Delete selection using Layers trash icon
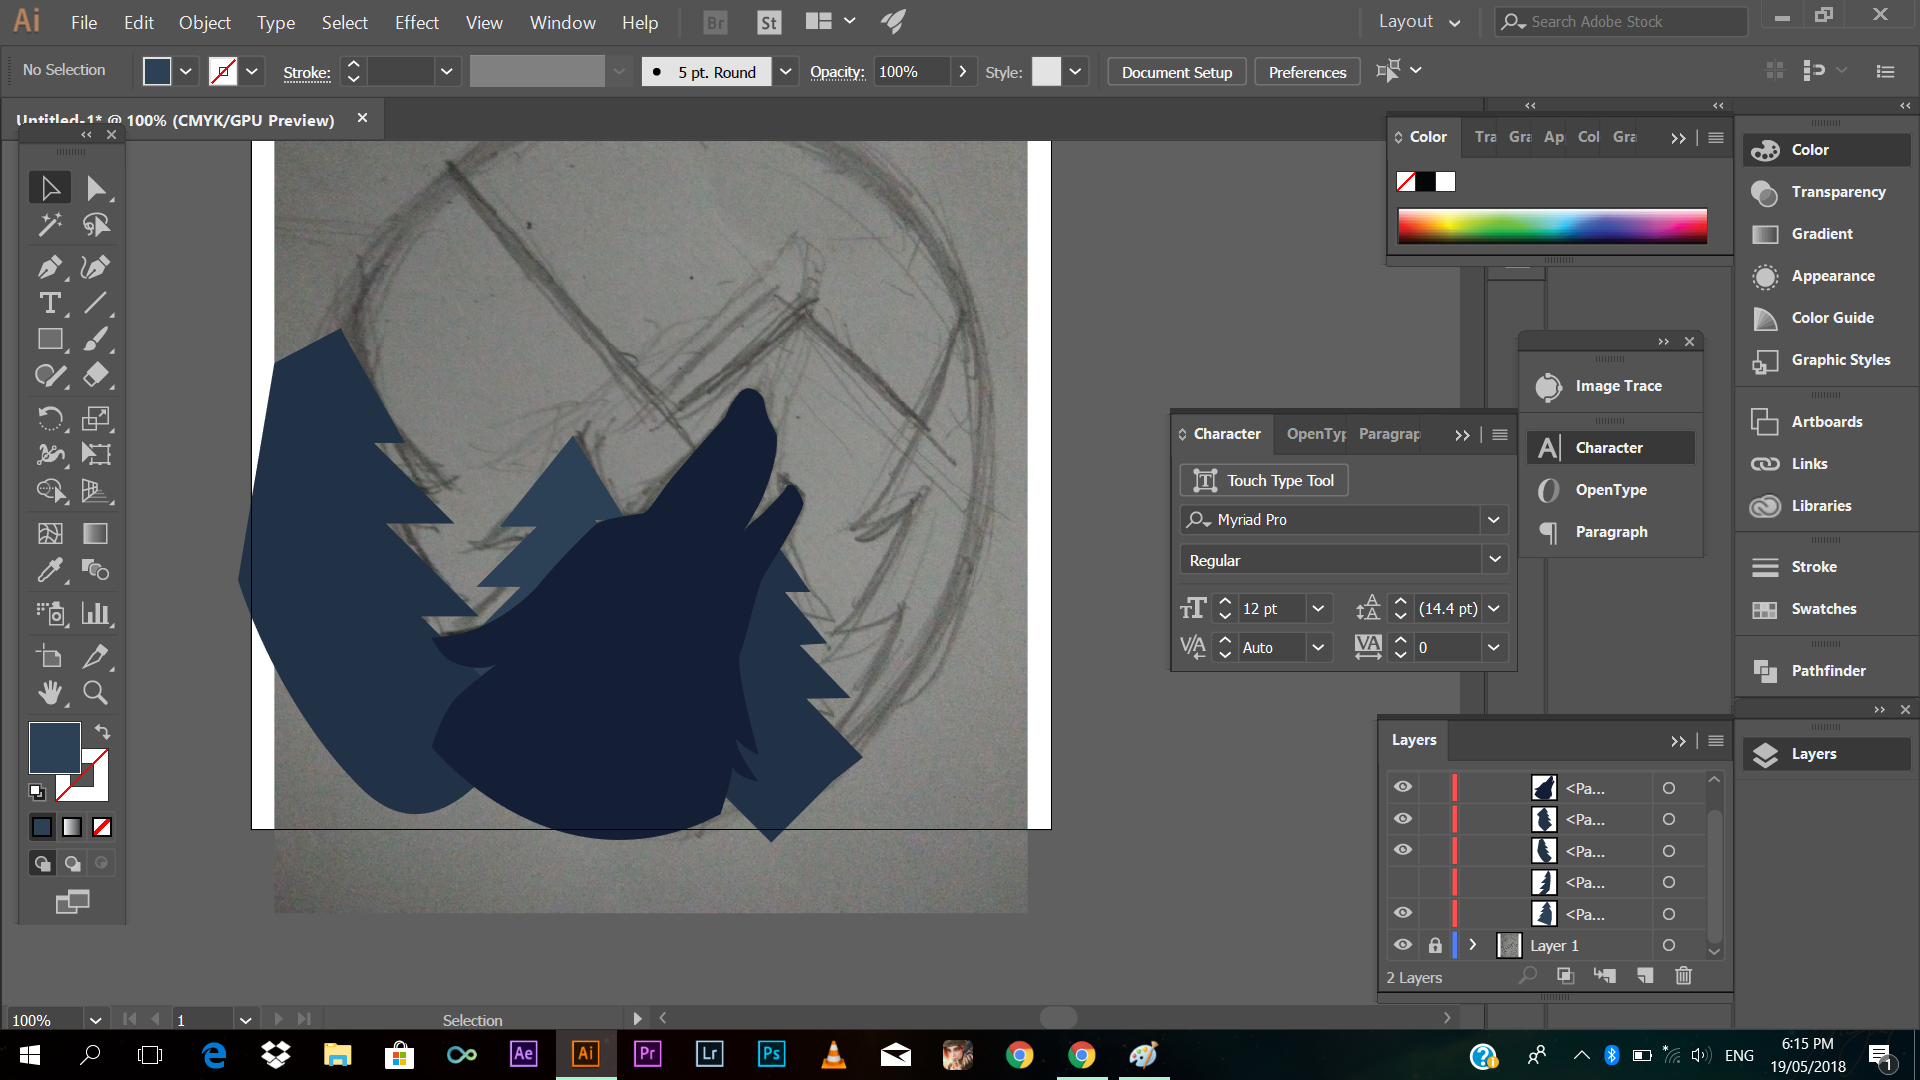Viewport: 1920px width, 1080px height. (x=1684, y=976)
